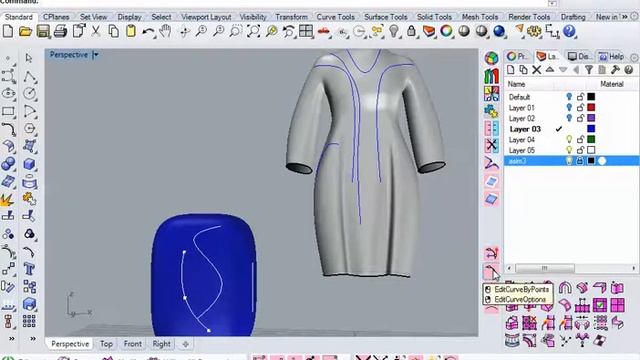
Task: Save the model with the floppy disk icon
Action: pyautogui.click(x=43, y=31)
